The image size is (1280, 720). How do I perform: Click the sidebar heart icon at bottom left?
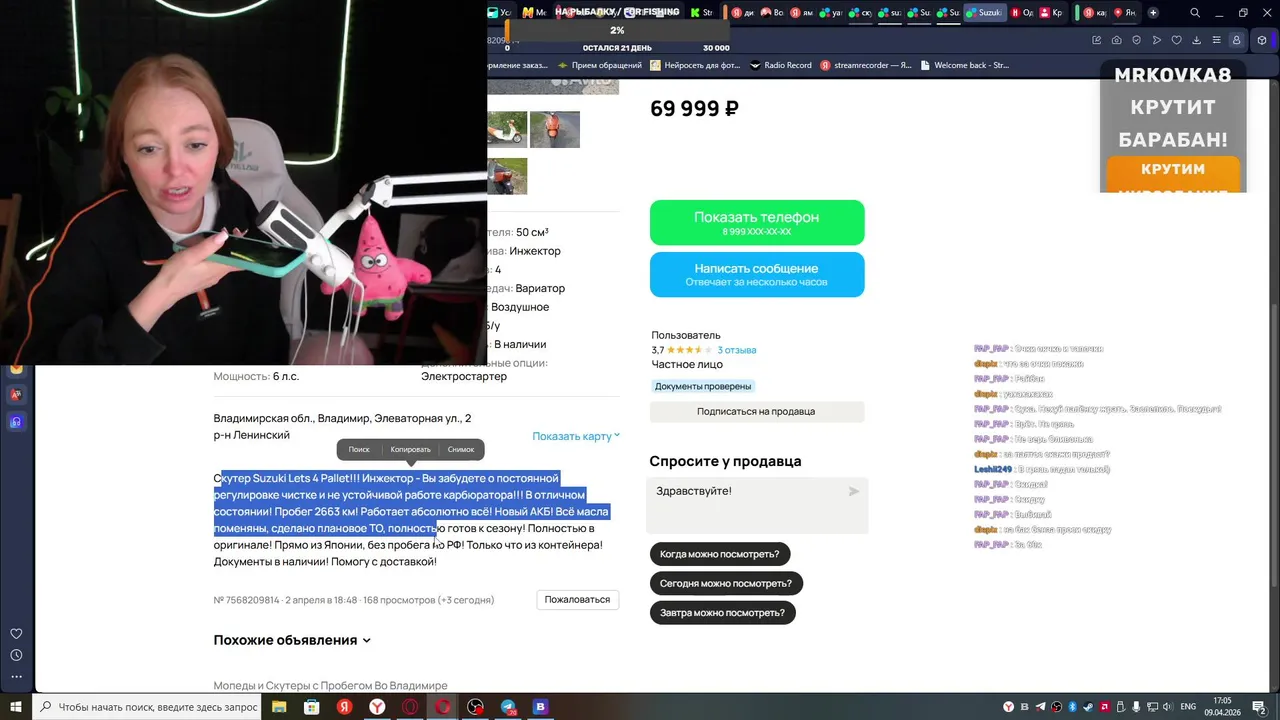(x=16, y=634)
